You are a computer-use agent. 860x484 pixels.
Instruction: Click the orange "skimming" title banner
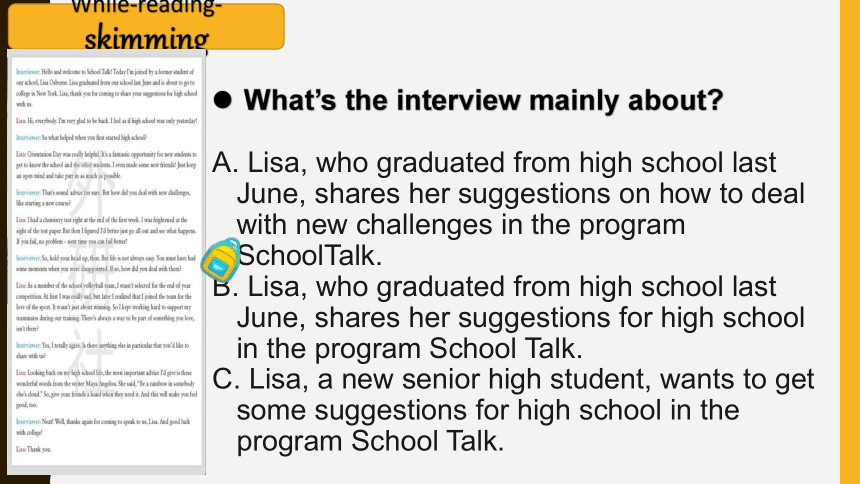[146, 26]
